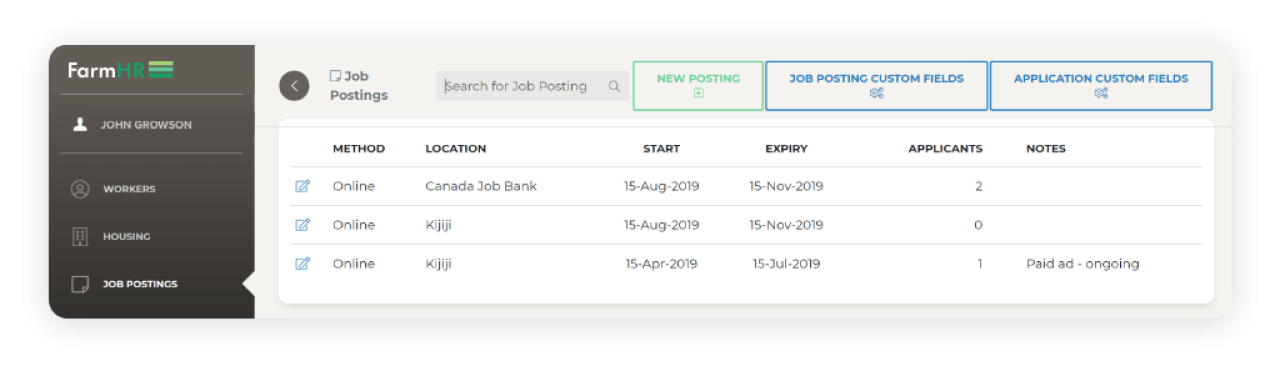Click the Paid ad - ongoing note
This screenshot has width=1280, height=371.
point(1082,264)
